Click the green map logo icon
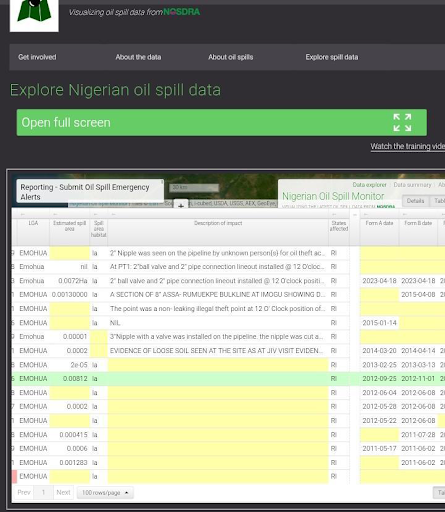Screen dimensions: 445x512 tap(34, 13)
